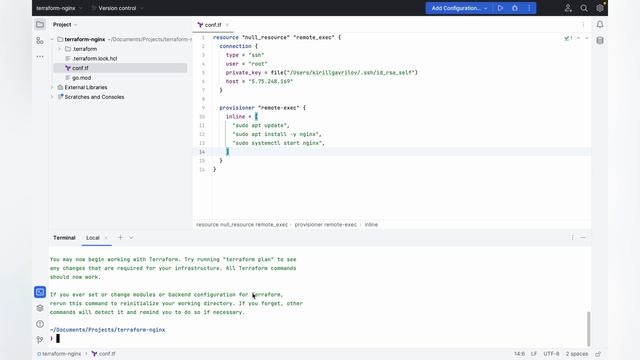The width and height of the screenshot is (640, 360).
Task: Click the host = "5.75.248.169" line
Action: point(259,82)
